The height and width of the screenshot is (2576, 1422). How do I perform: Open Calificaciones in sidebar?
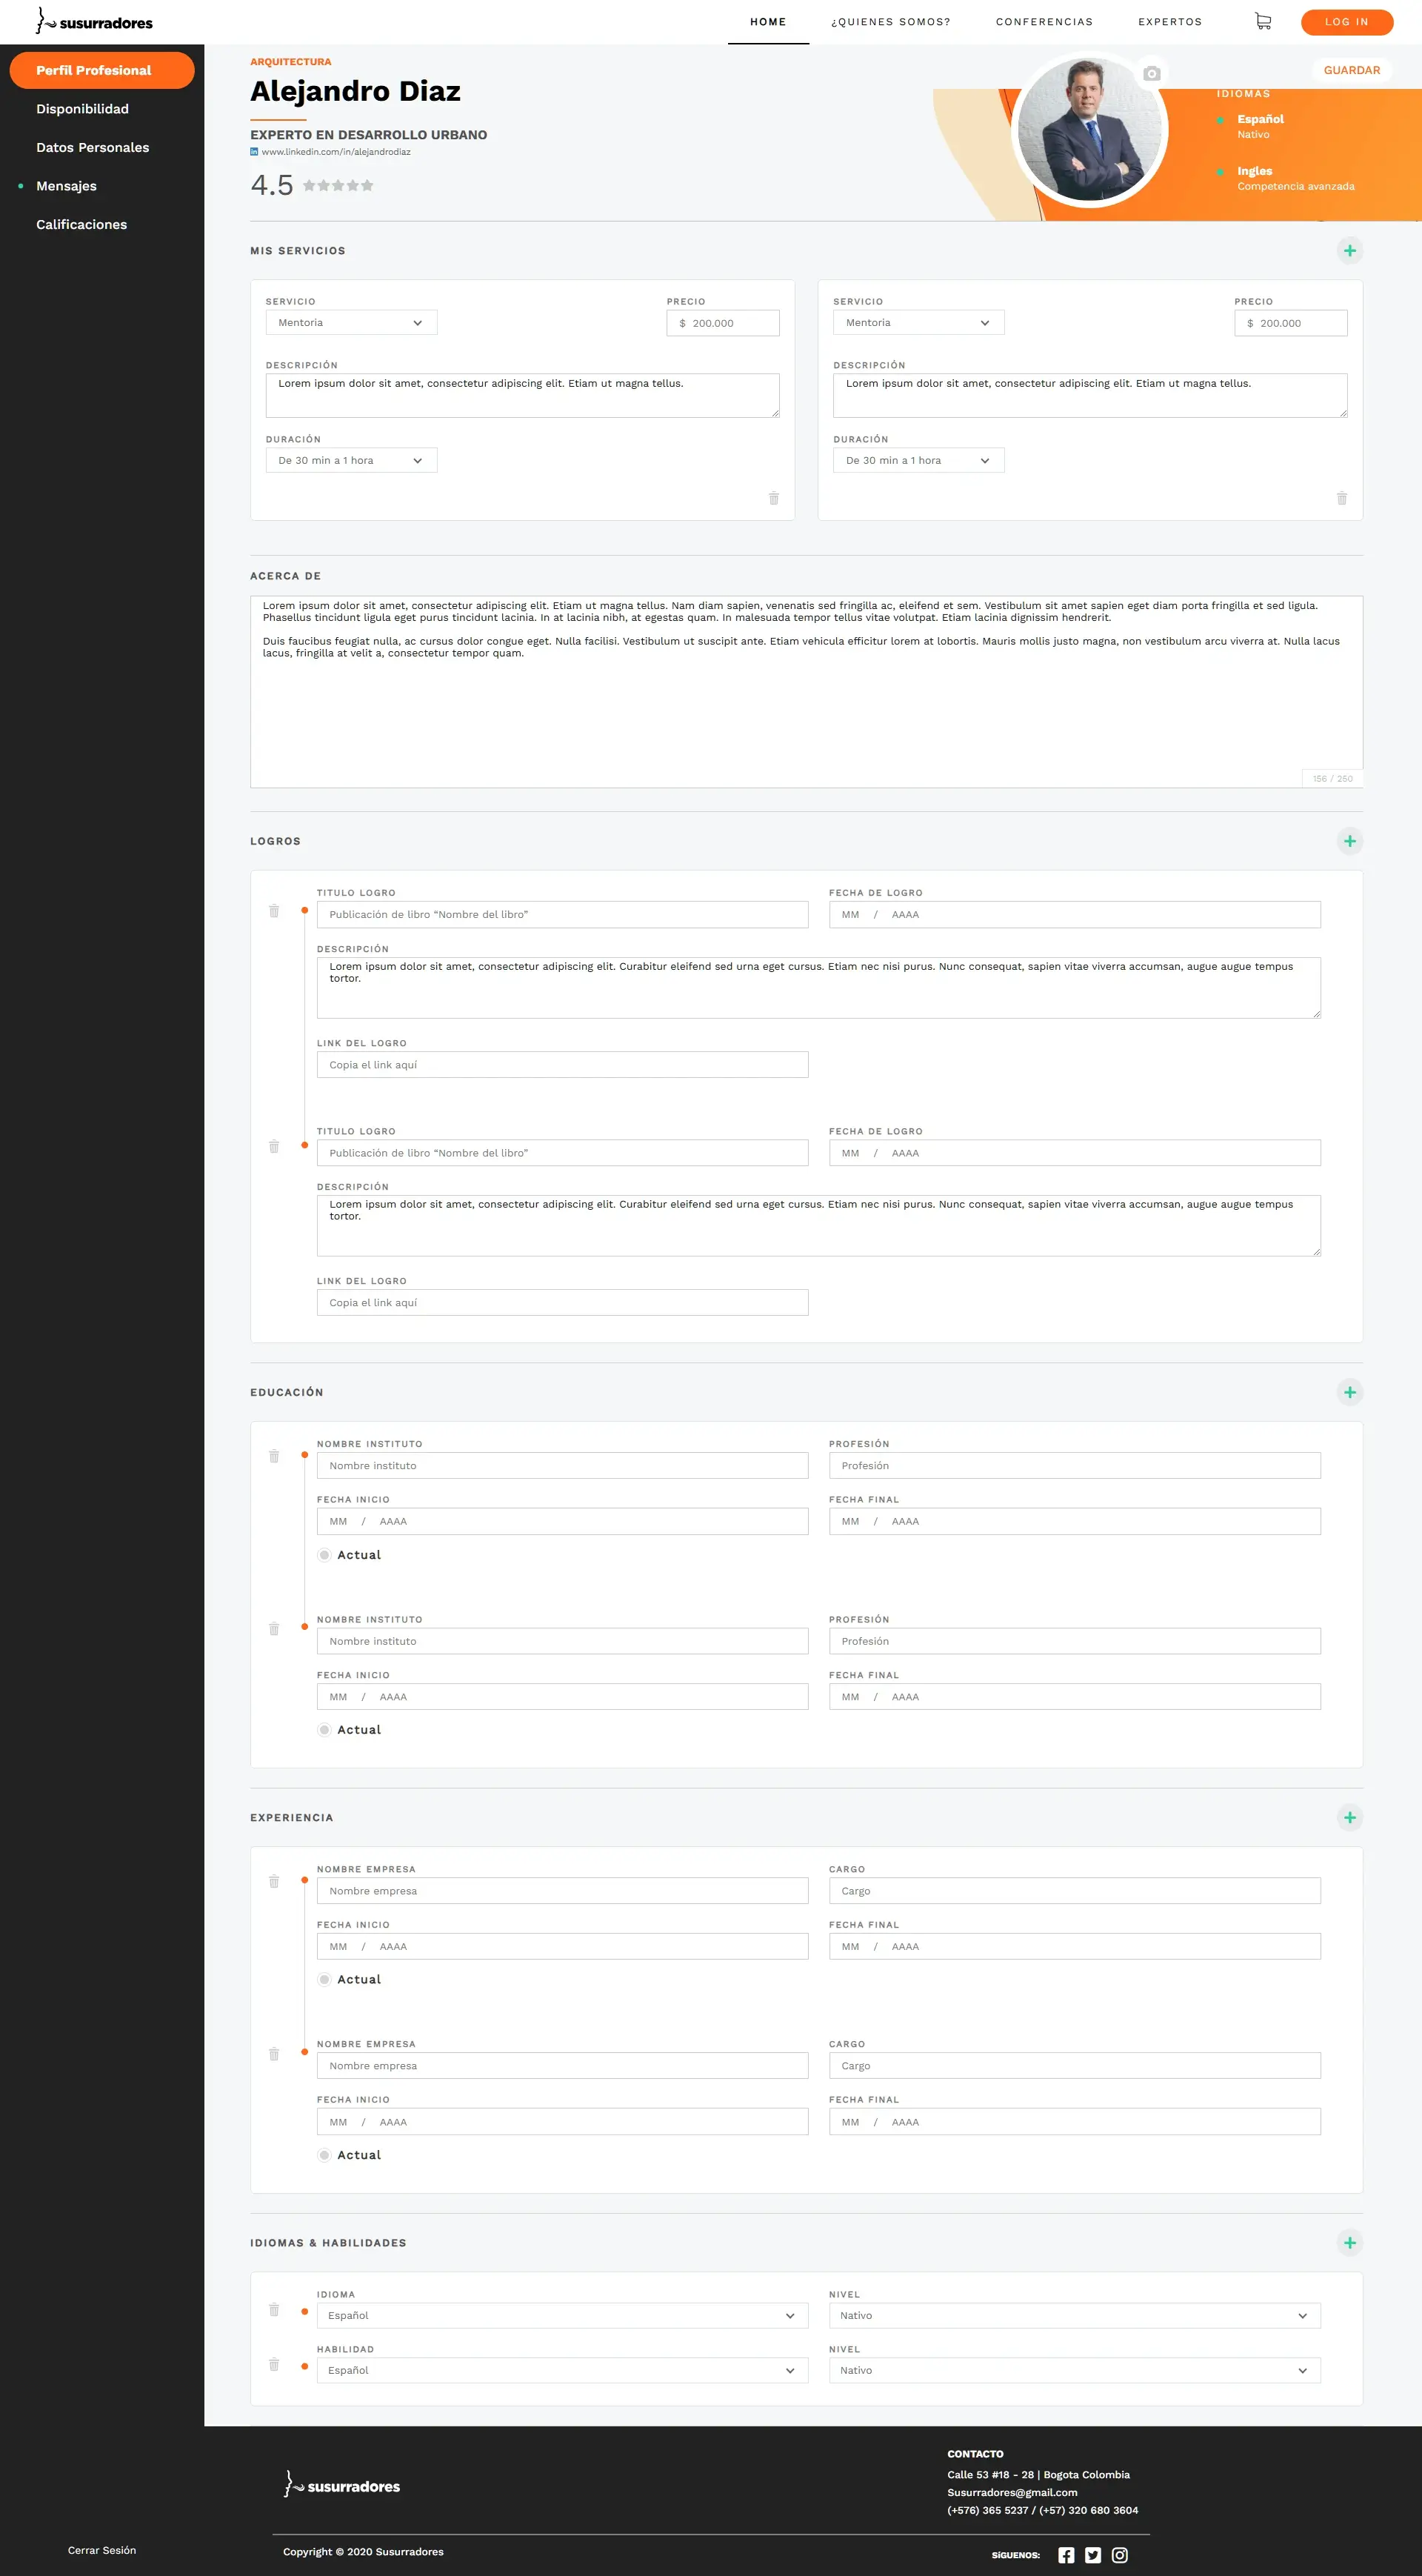point(82,225)
